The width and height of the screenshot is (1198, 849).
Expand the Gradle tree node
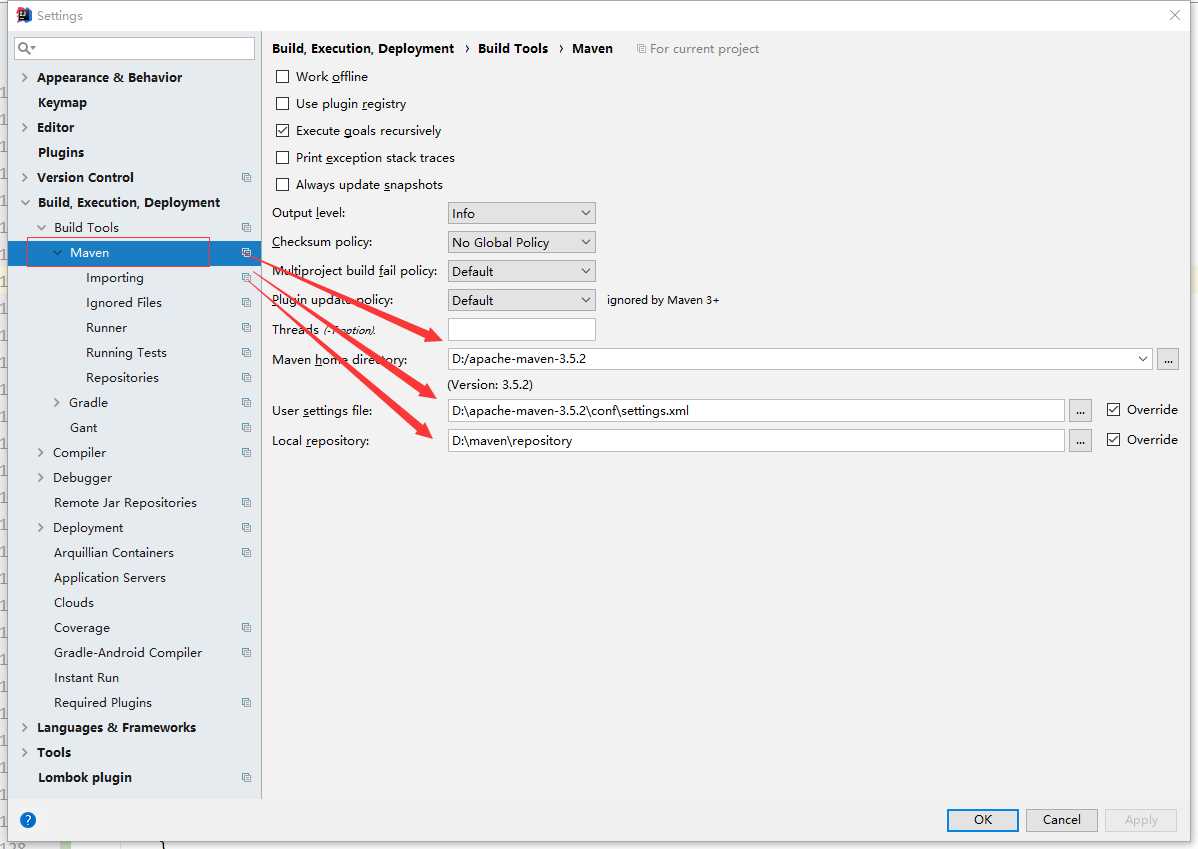(x=57, y=403)
